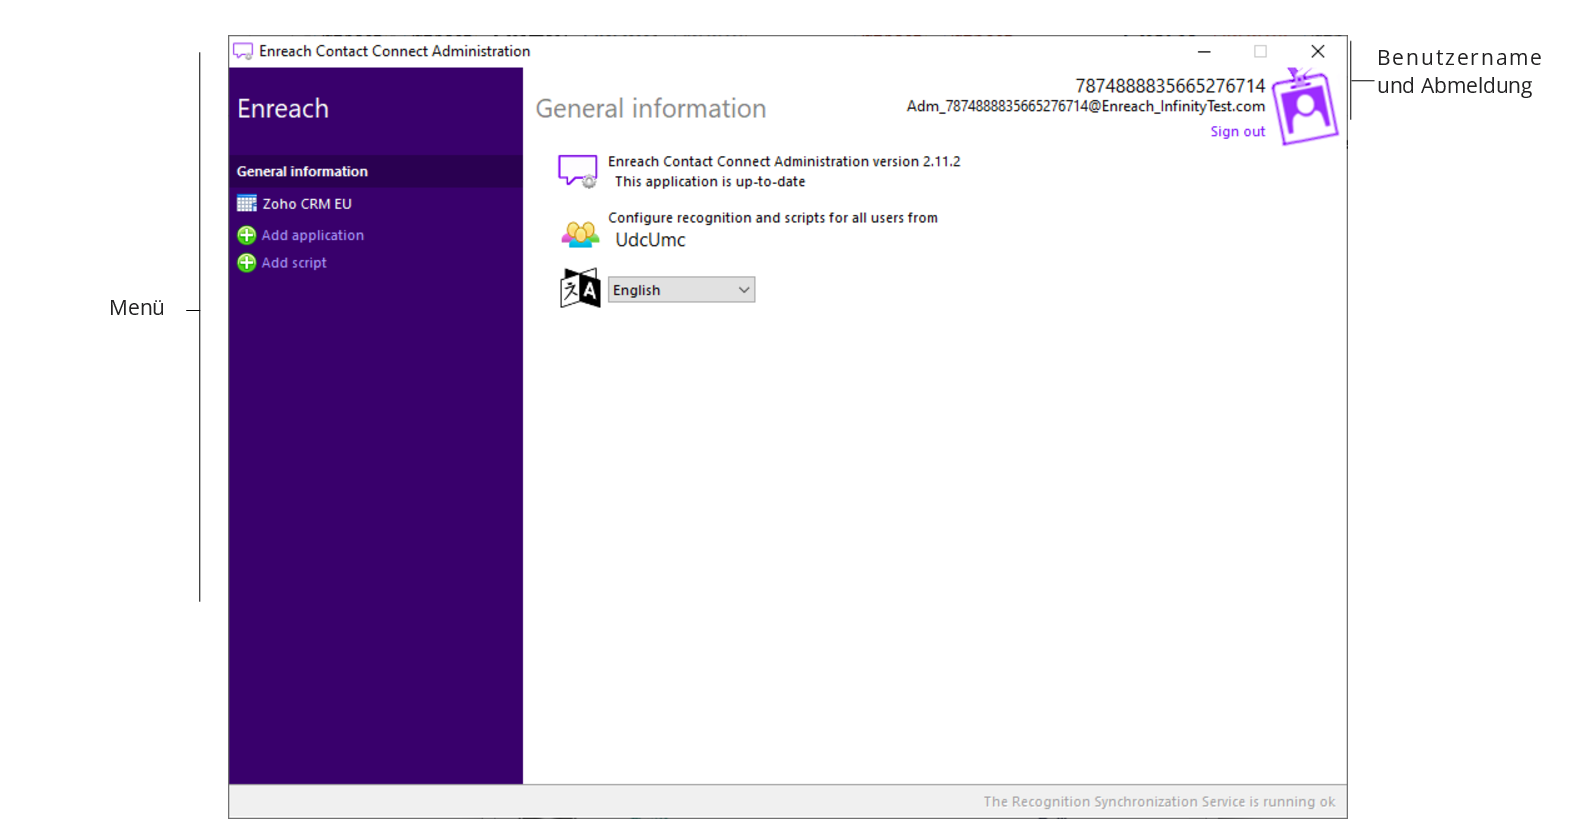Click the users group icon
Image resolution: width=1585 pixels, height=819 pixels.
tap(580, 235)
